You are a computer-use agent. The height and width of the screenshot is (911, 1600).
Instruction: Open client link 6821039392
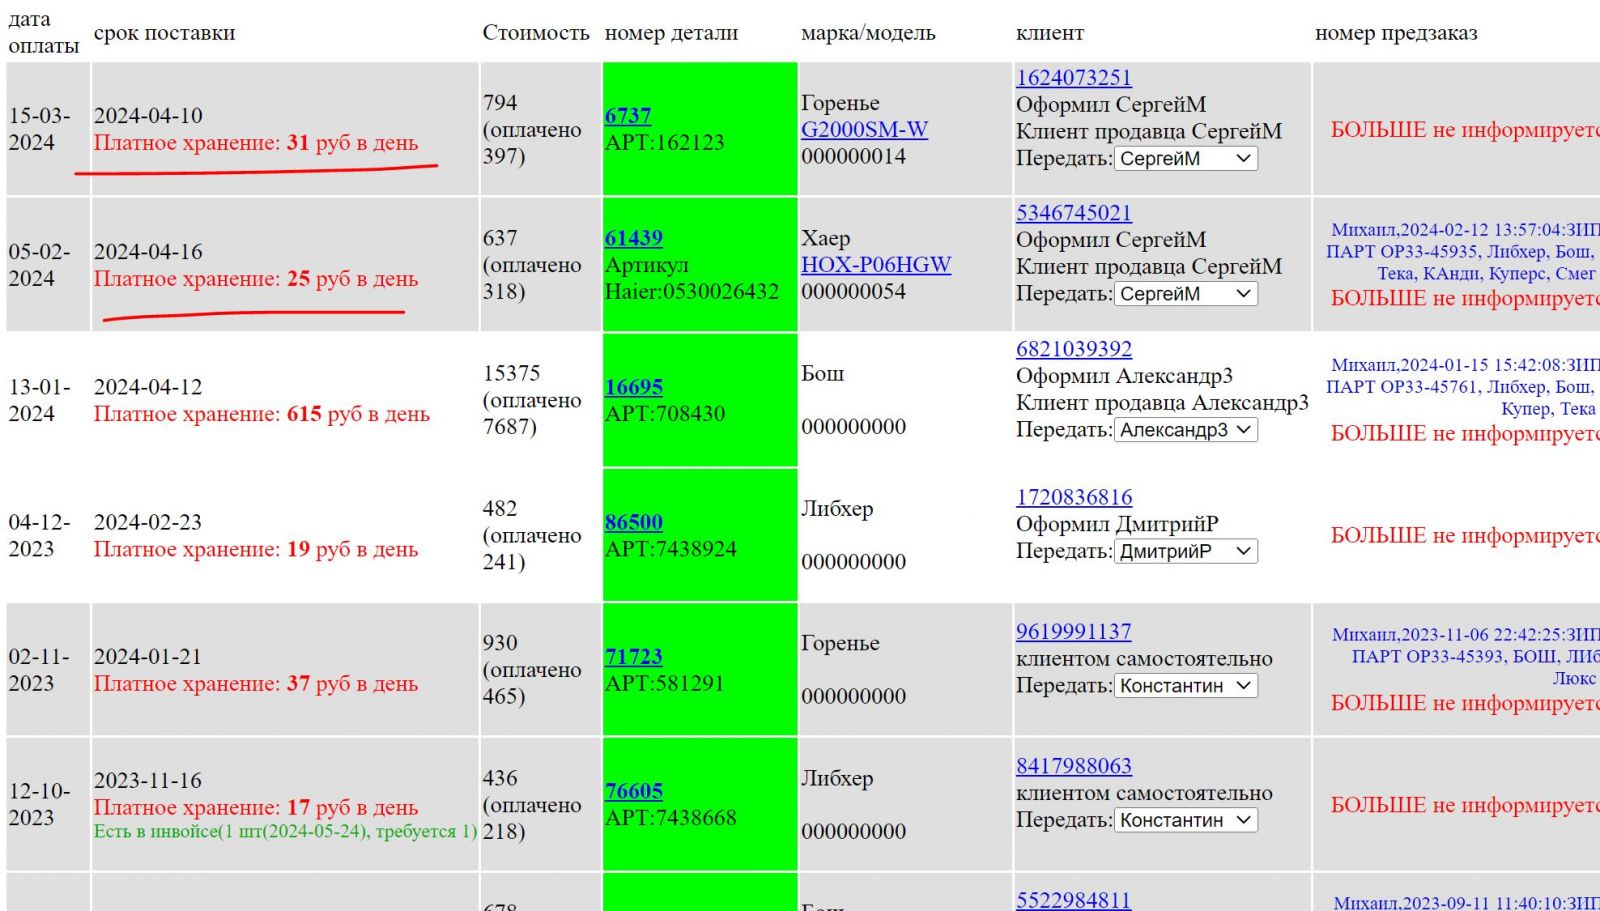1073,349
